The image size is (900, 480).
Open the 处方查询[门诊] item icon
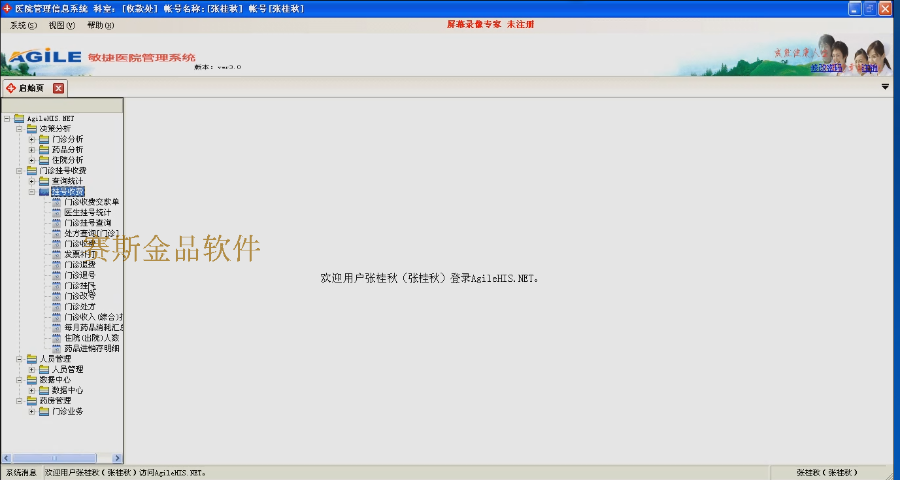point(56,233)
